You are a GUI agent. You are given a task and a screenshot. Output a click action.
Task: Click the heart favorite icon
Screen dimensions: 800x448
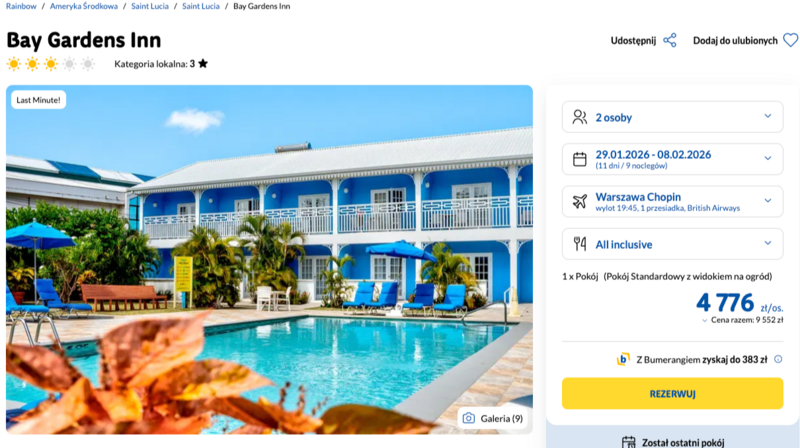790,41
